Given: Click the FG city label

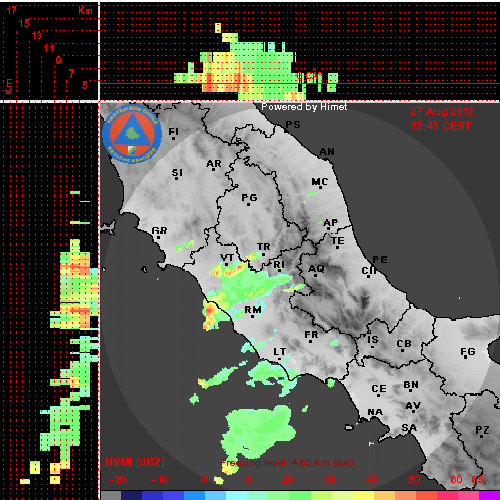Looking at the screenshot, I should 468,352.
